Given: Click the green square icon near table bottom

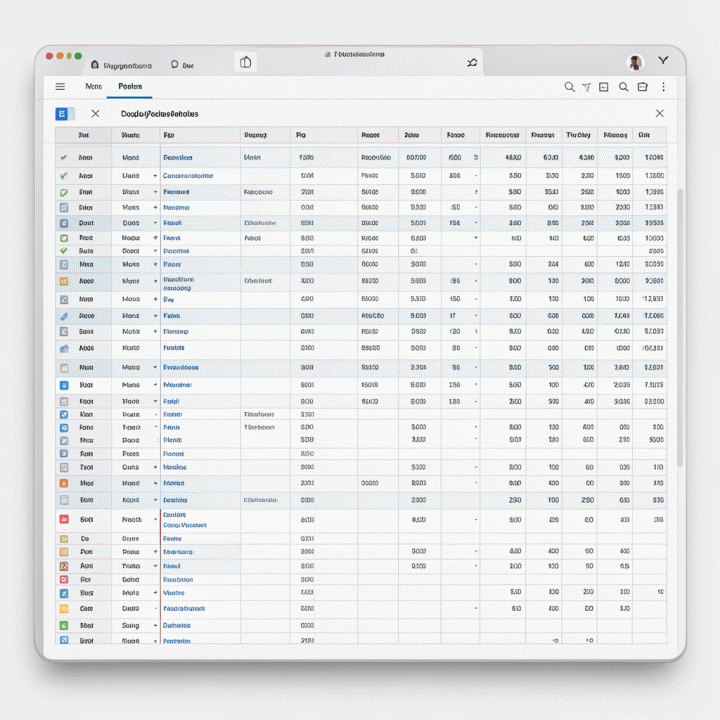Looking at the screenshot, I should point(64,625).
